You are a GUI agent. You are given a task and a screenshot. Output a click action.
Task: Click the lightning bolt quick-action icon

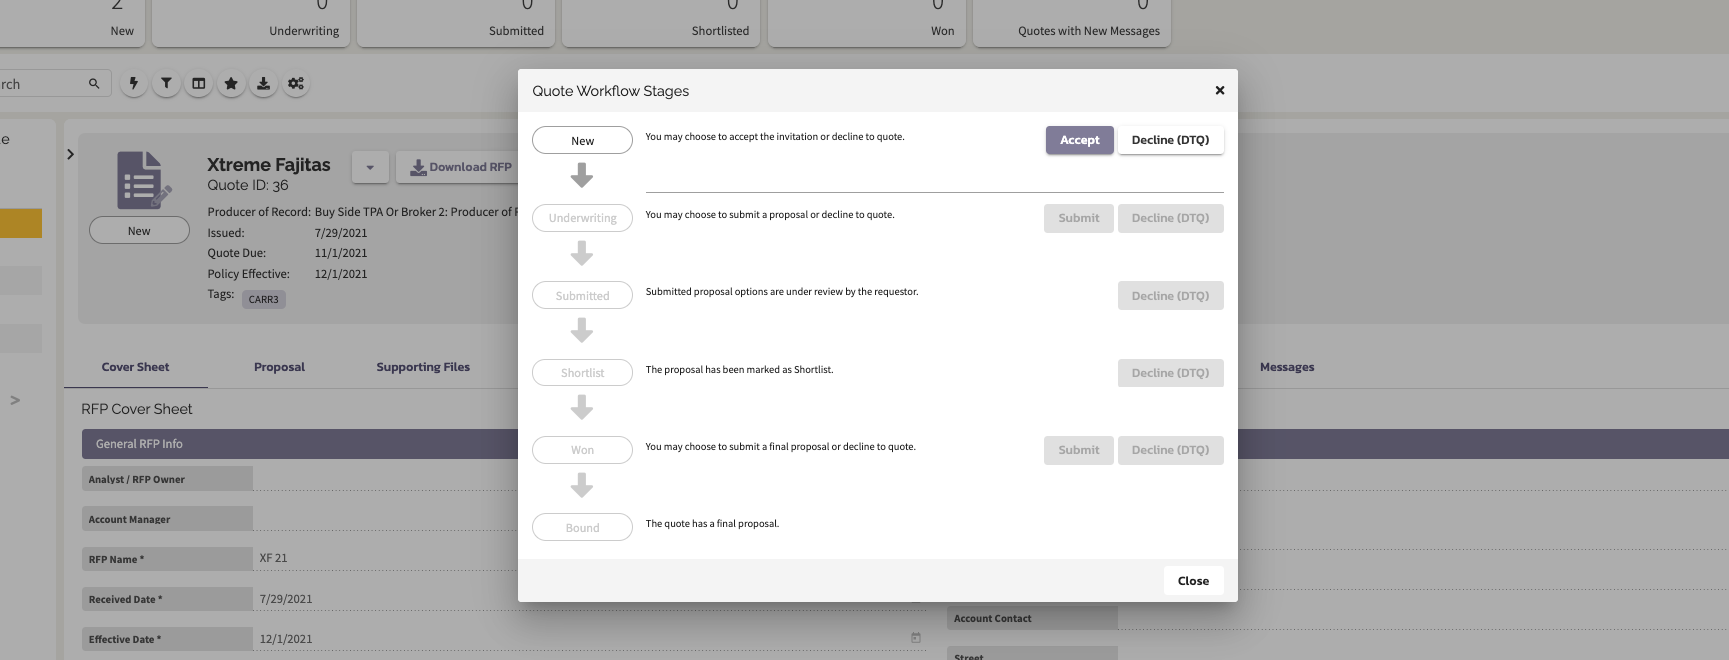point(134,84)
